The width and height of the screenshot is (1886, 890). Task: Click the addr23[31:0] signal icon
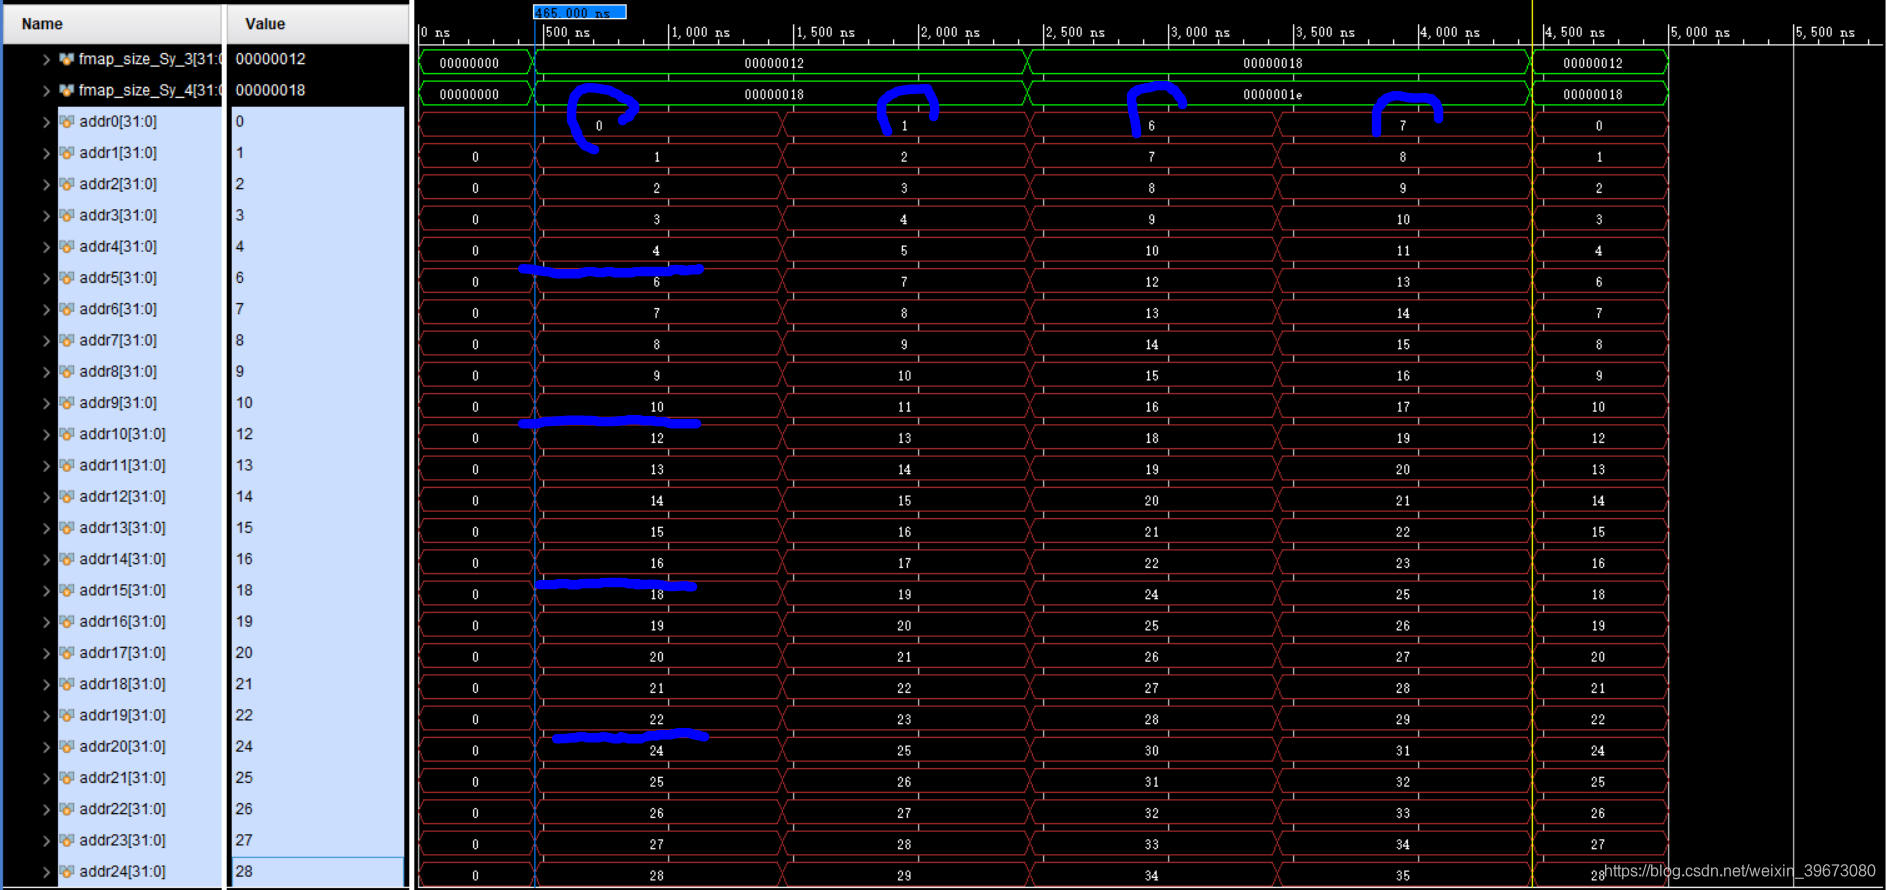pyautogui.click(x=67, y=841)
